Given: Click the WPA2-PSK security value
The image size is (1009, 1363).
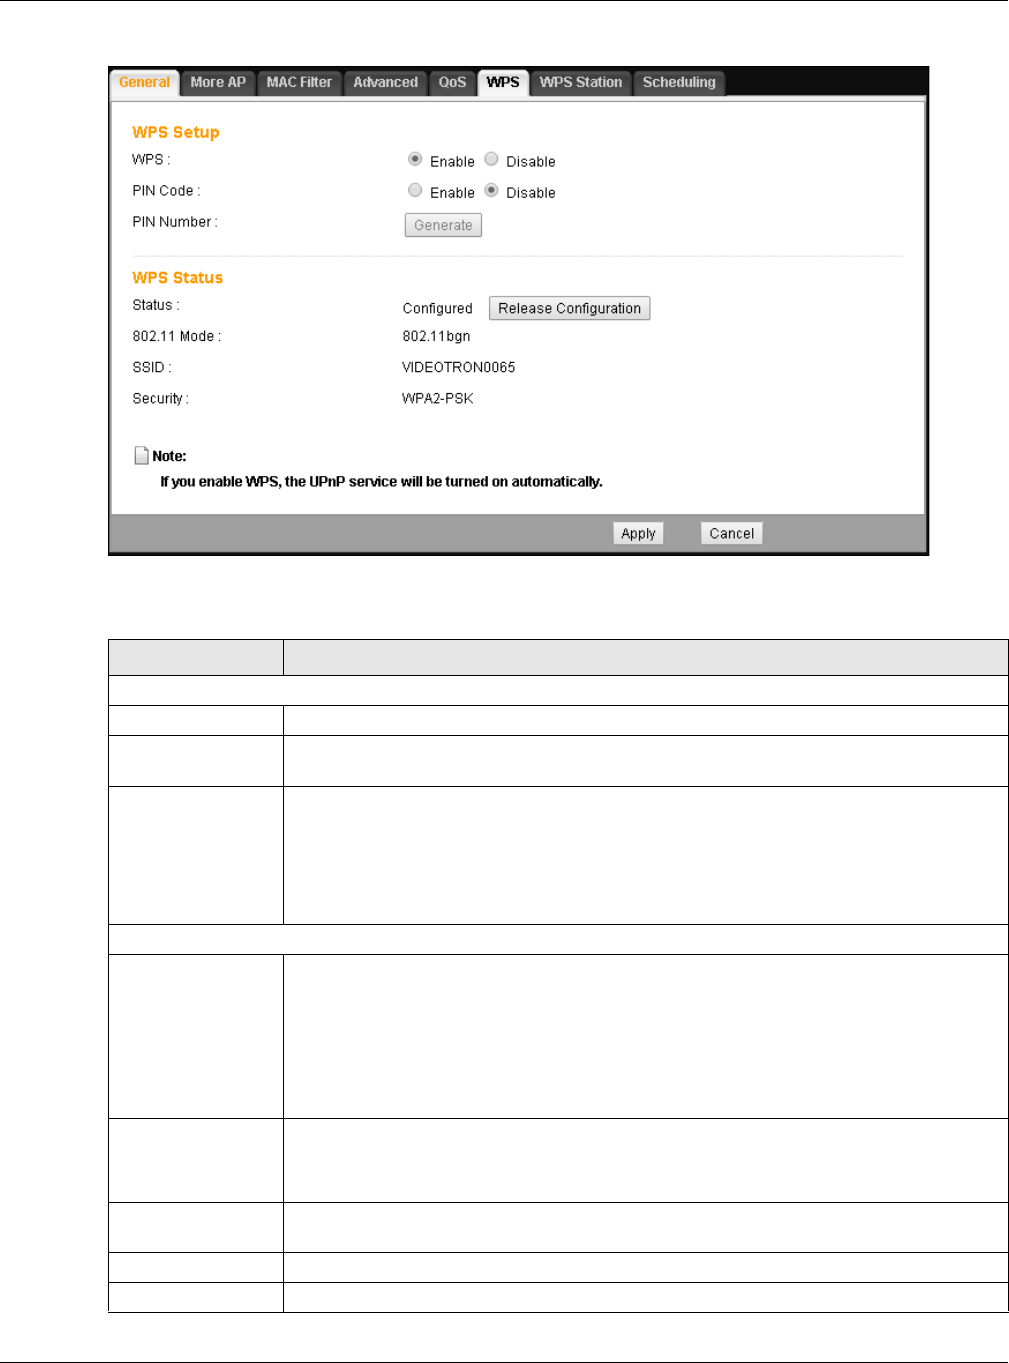Looking at the screenshot, I should (437, 398).
